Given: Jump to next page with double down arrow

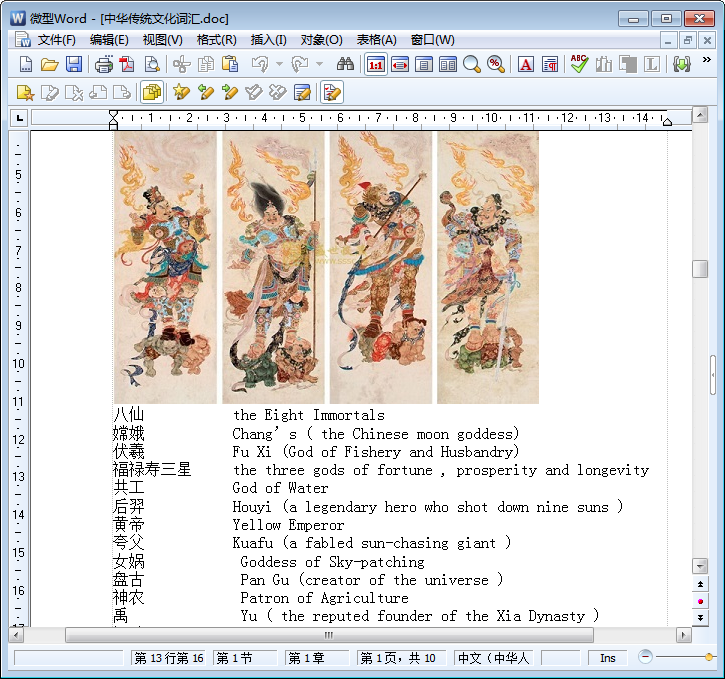Looking at the screenshot, I should point(700,618).
